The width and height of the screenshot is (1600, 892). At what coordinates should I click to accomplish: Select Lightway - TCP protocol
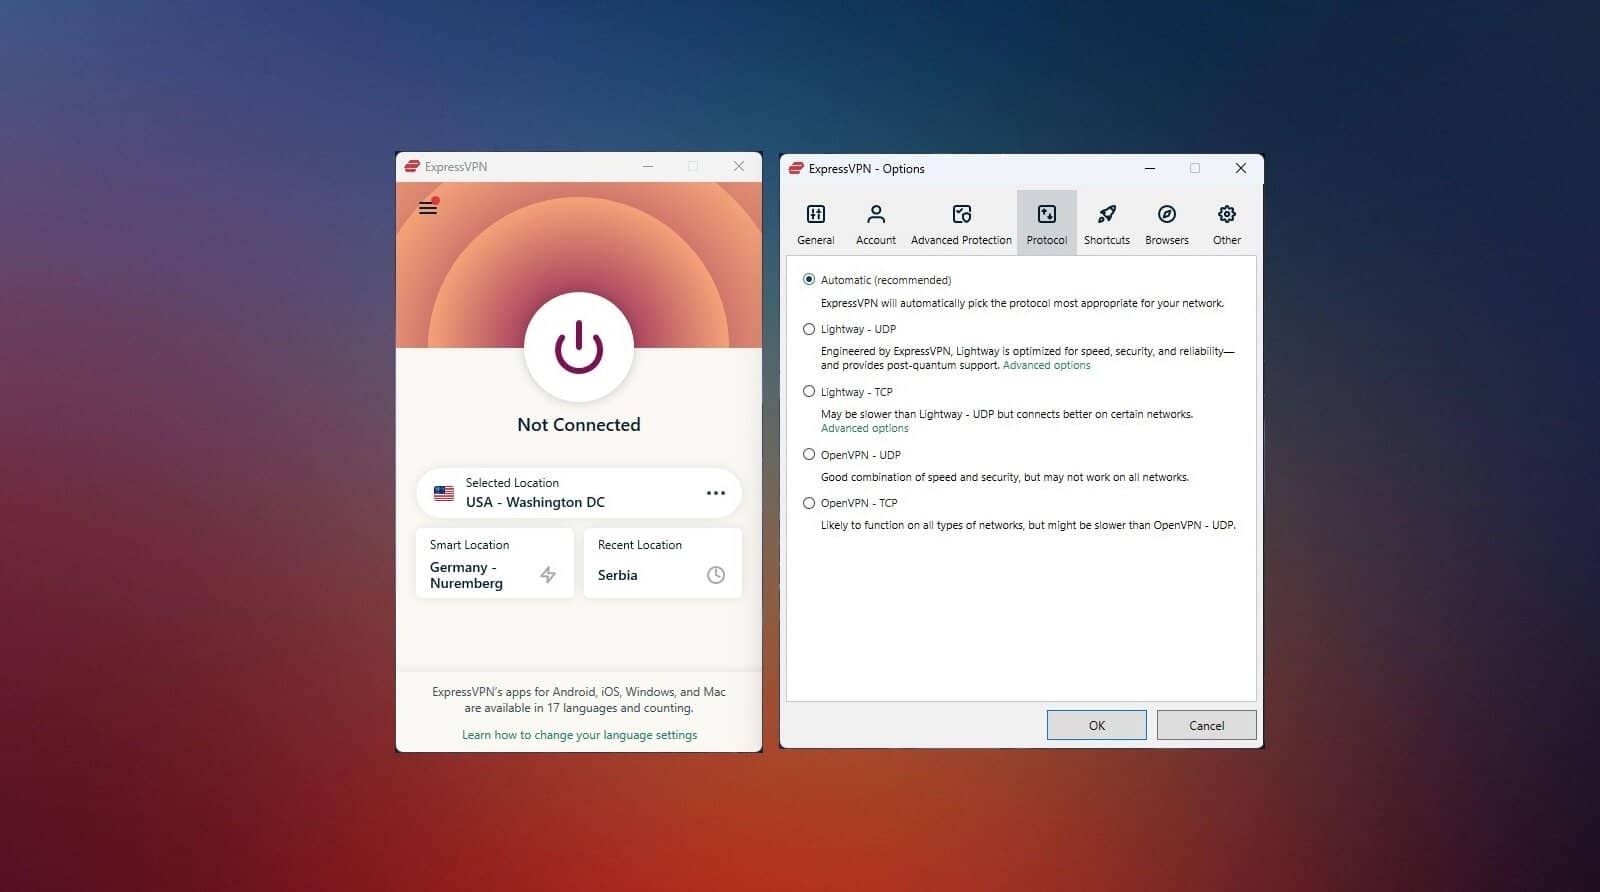pos(809,391)
